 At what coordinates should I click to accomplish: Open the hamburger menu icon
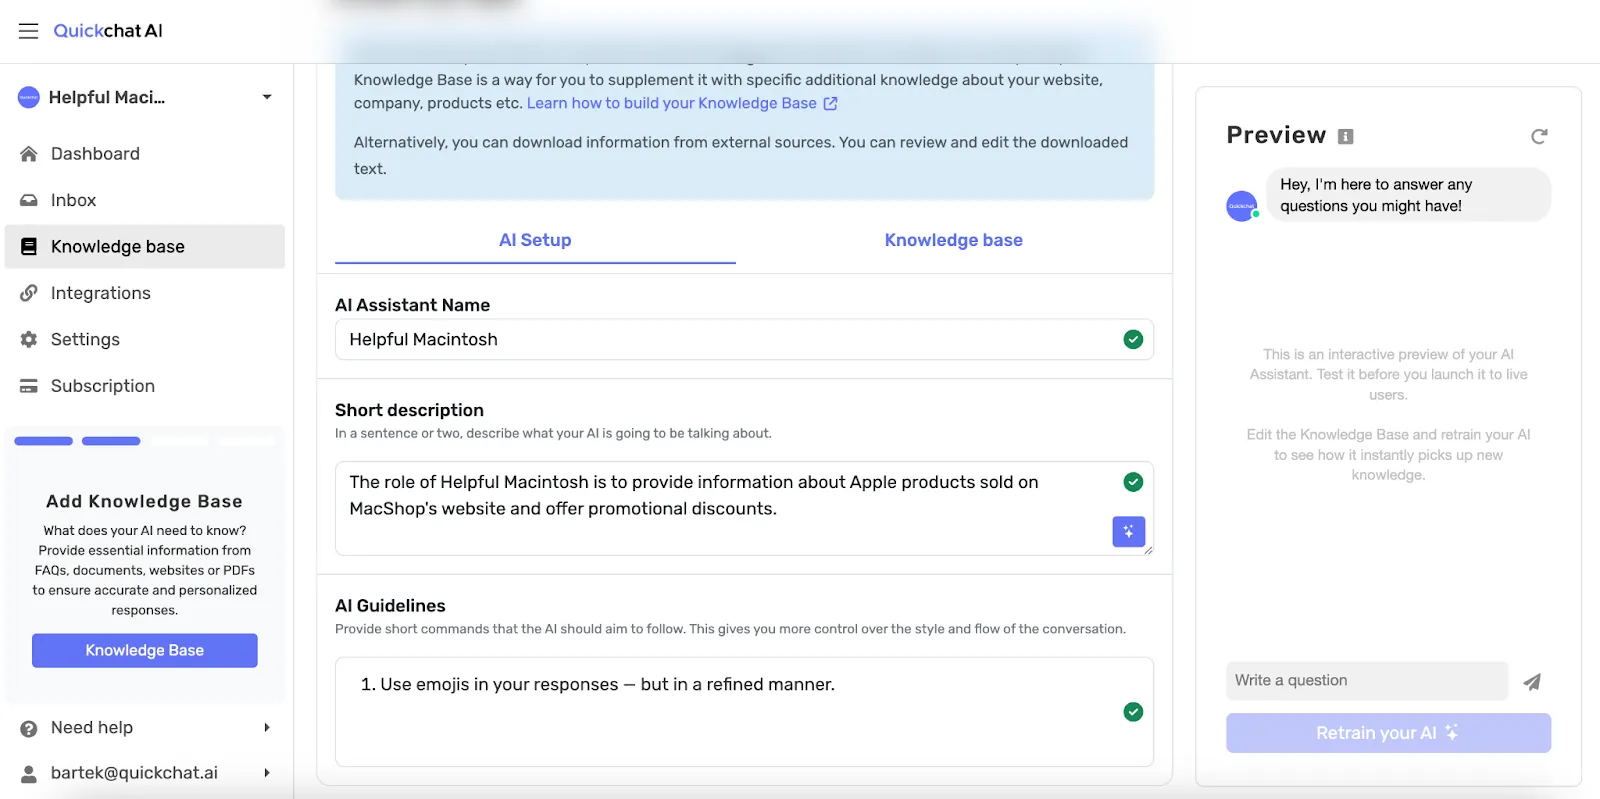[28, 31]
